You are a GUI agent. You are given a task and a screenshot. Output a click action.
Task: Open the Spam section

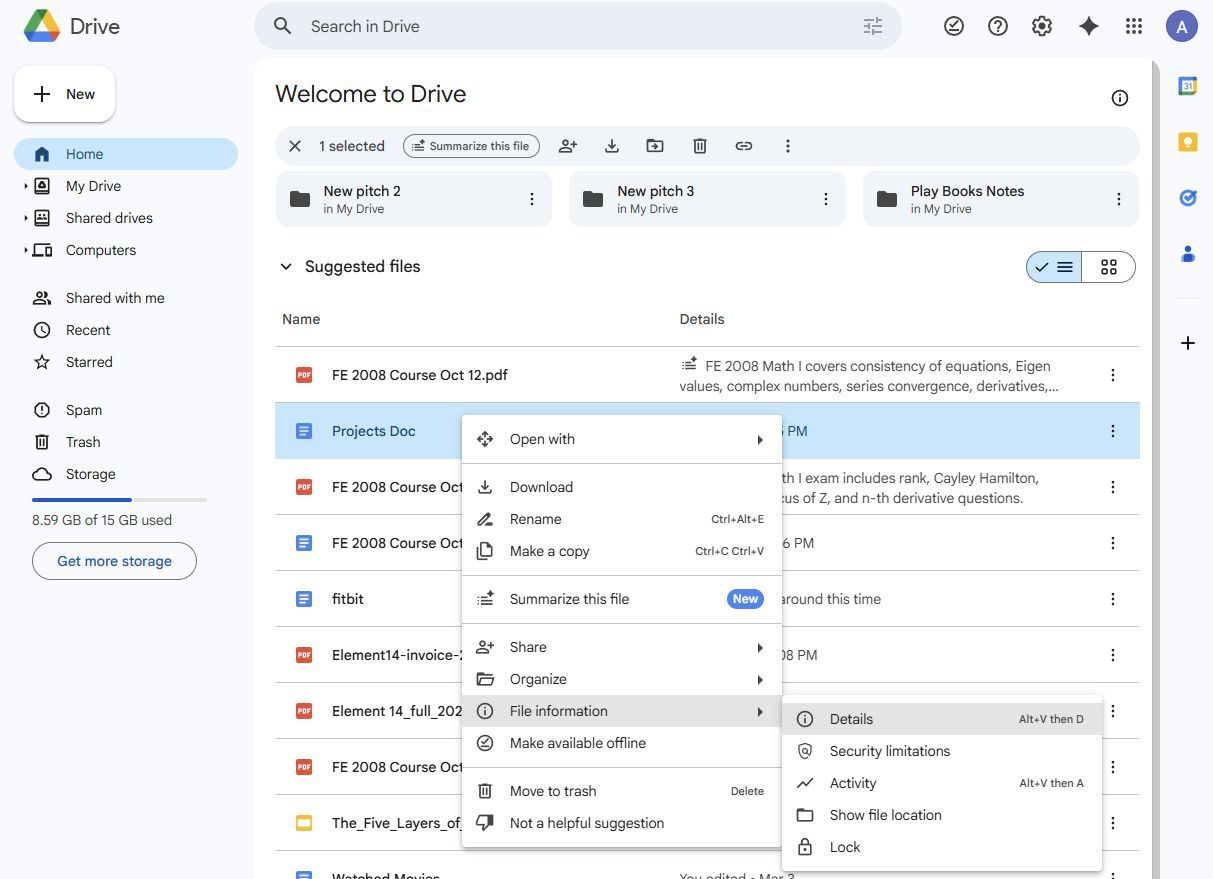[x=126, y=410]
